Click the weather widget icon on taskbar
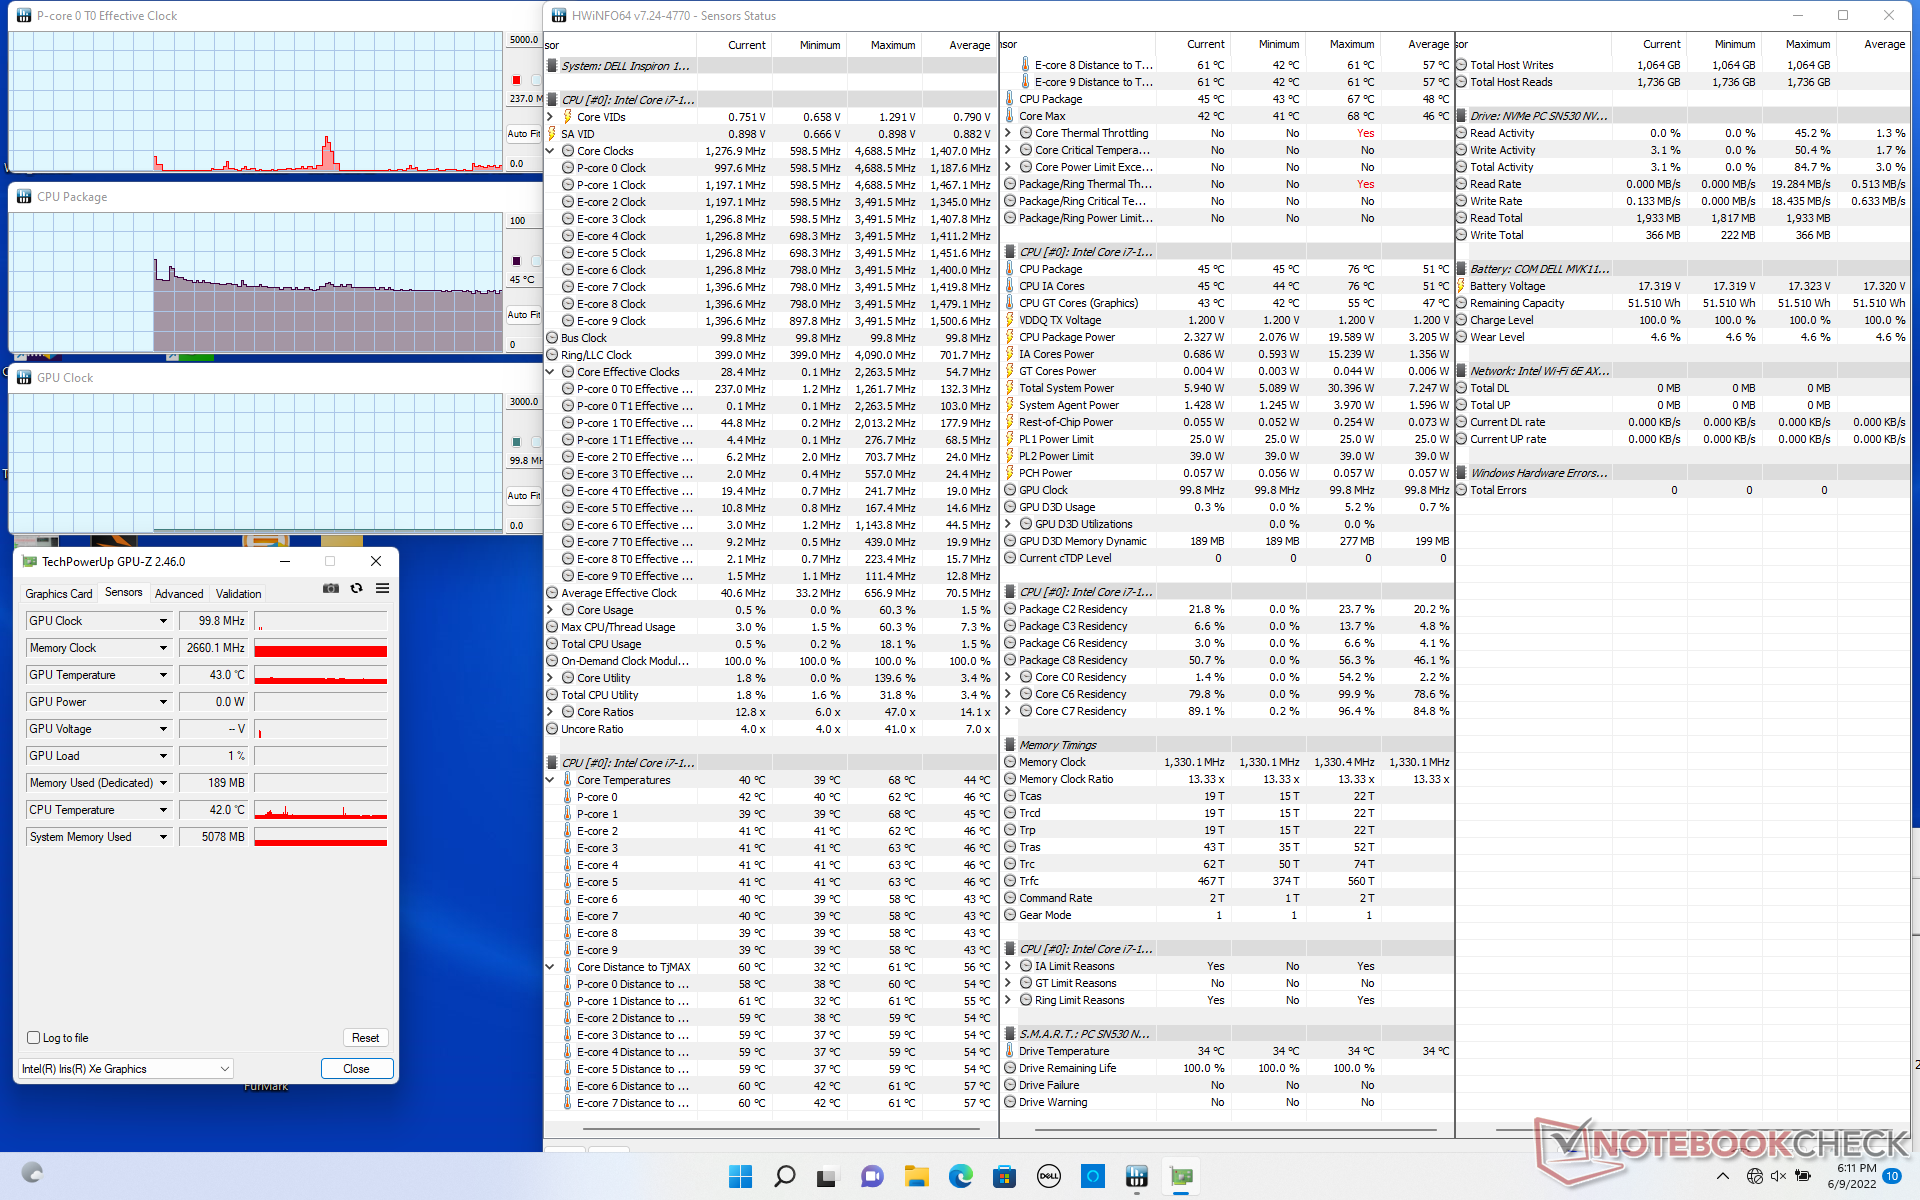This screenshot has width=1920, height=1200. 32,1172
